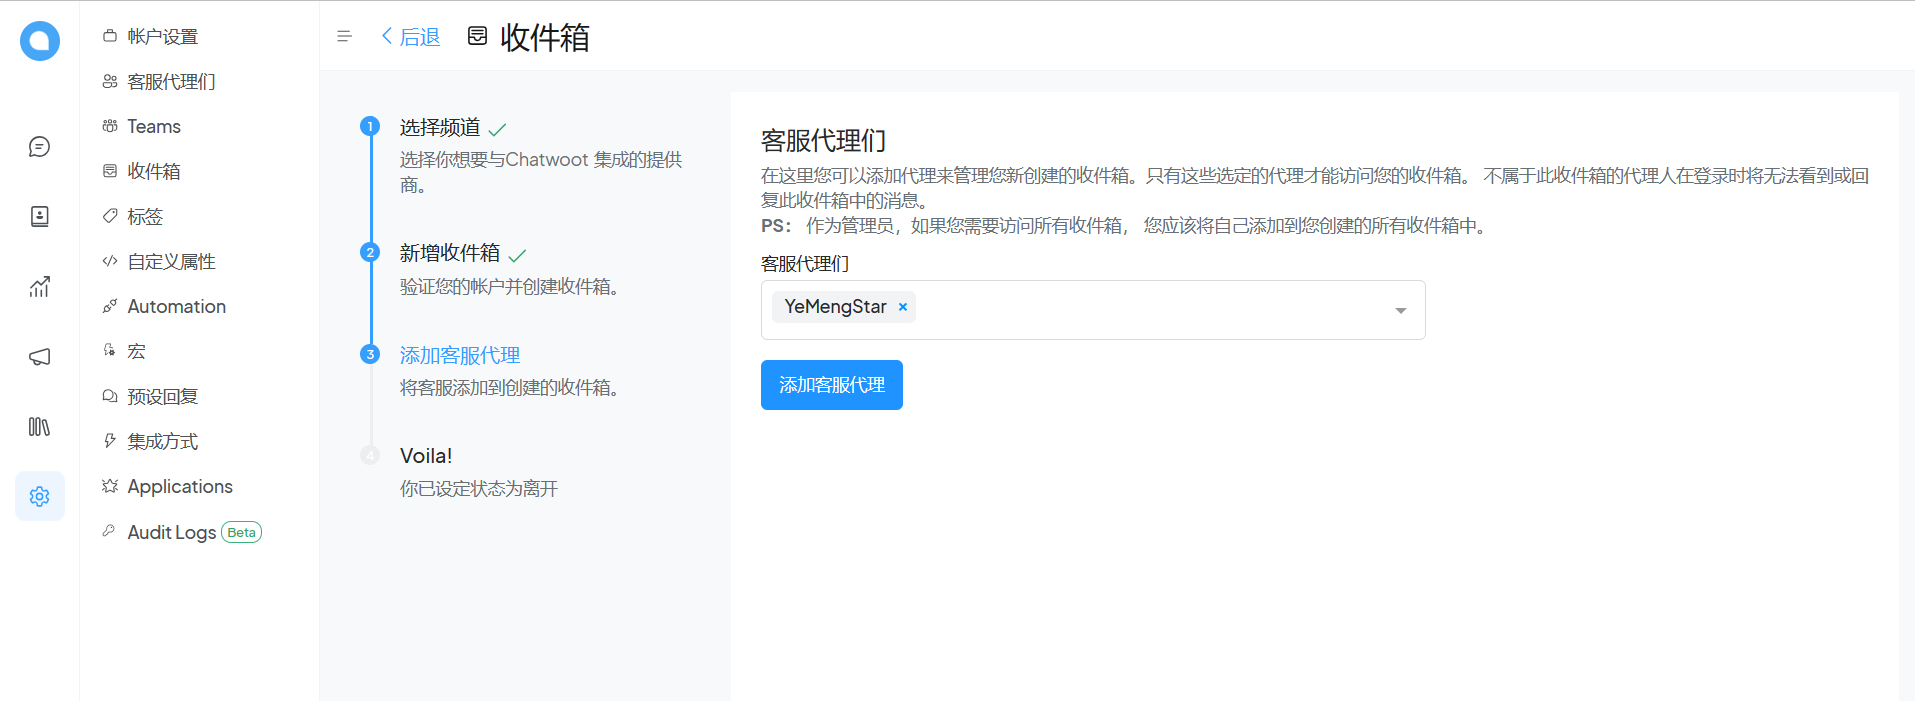Select 收件箱 in the settings sidebar
This screenshot has width=1915, height=701.
153,172
